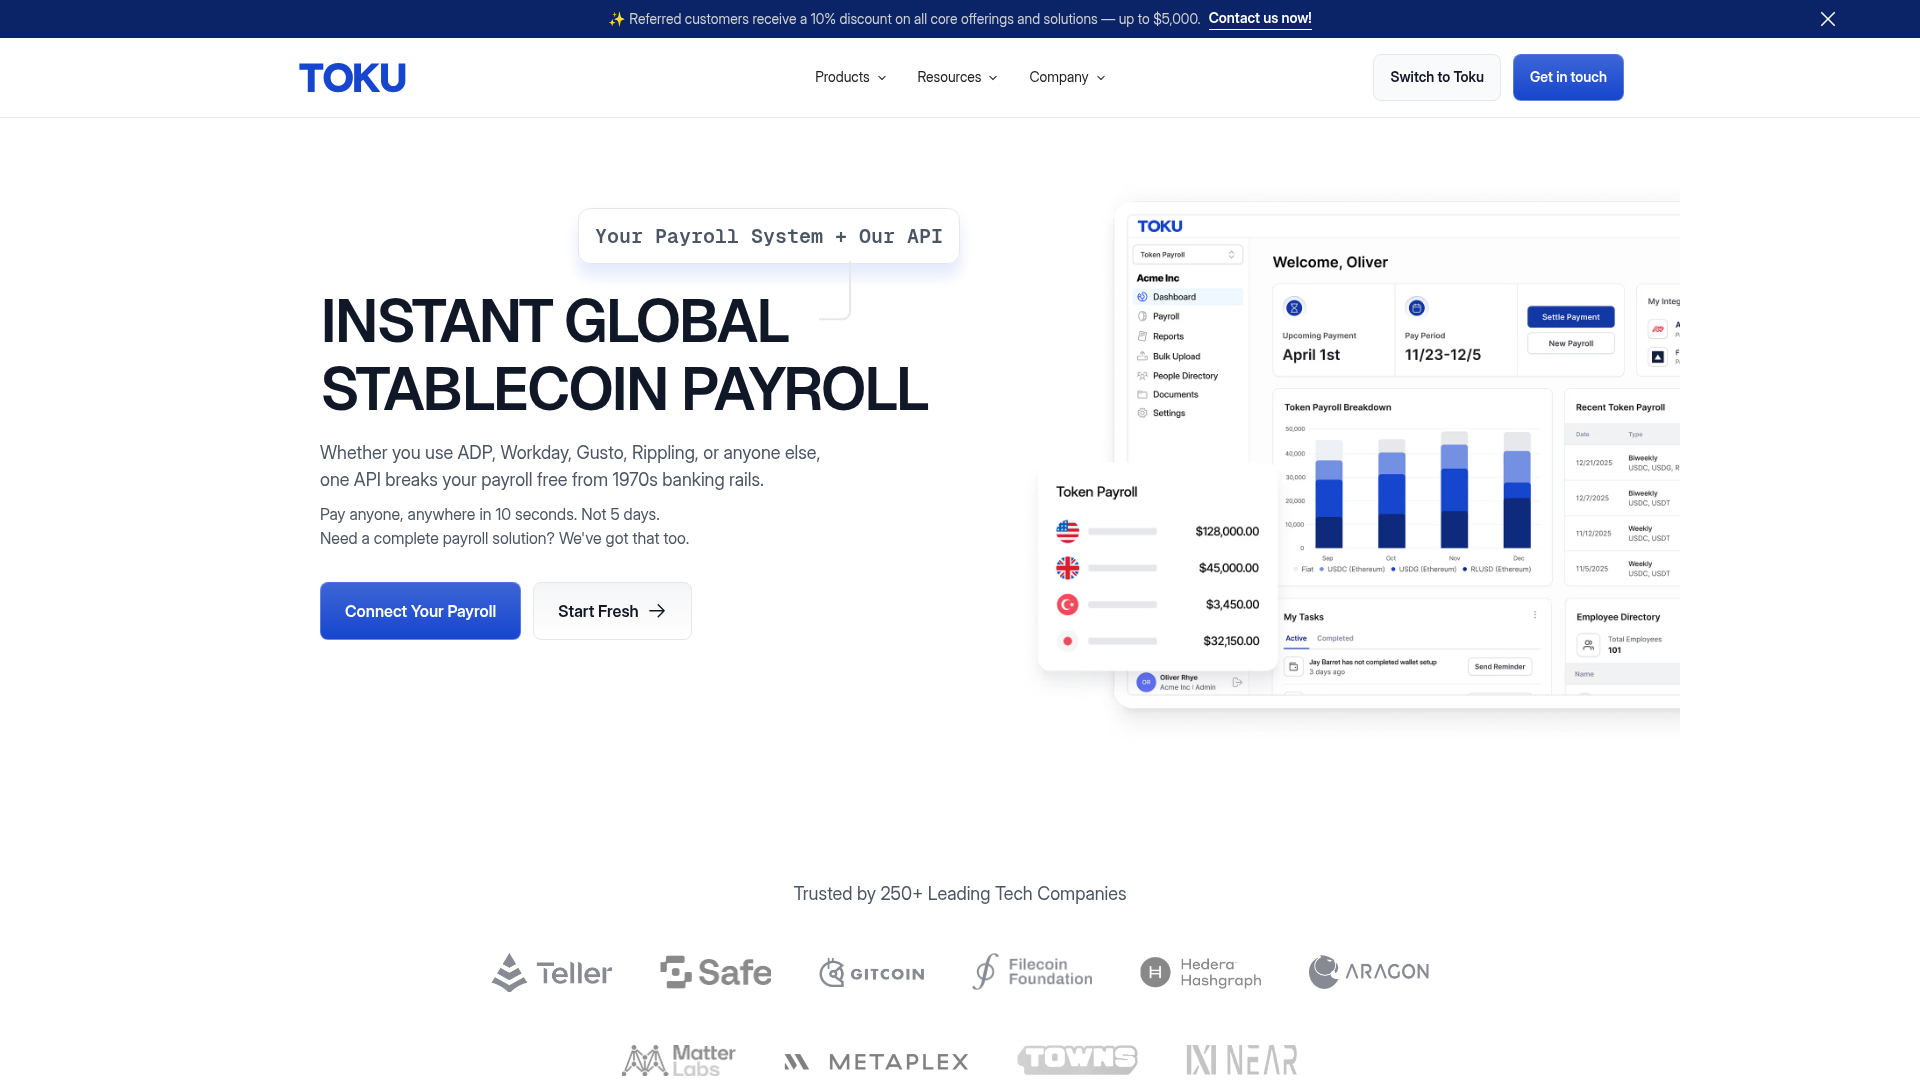Click the Pay Period calendar icon

pyautogui.click(x=1416, y=307)
